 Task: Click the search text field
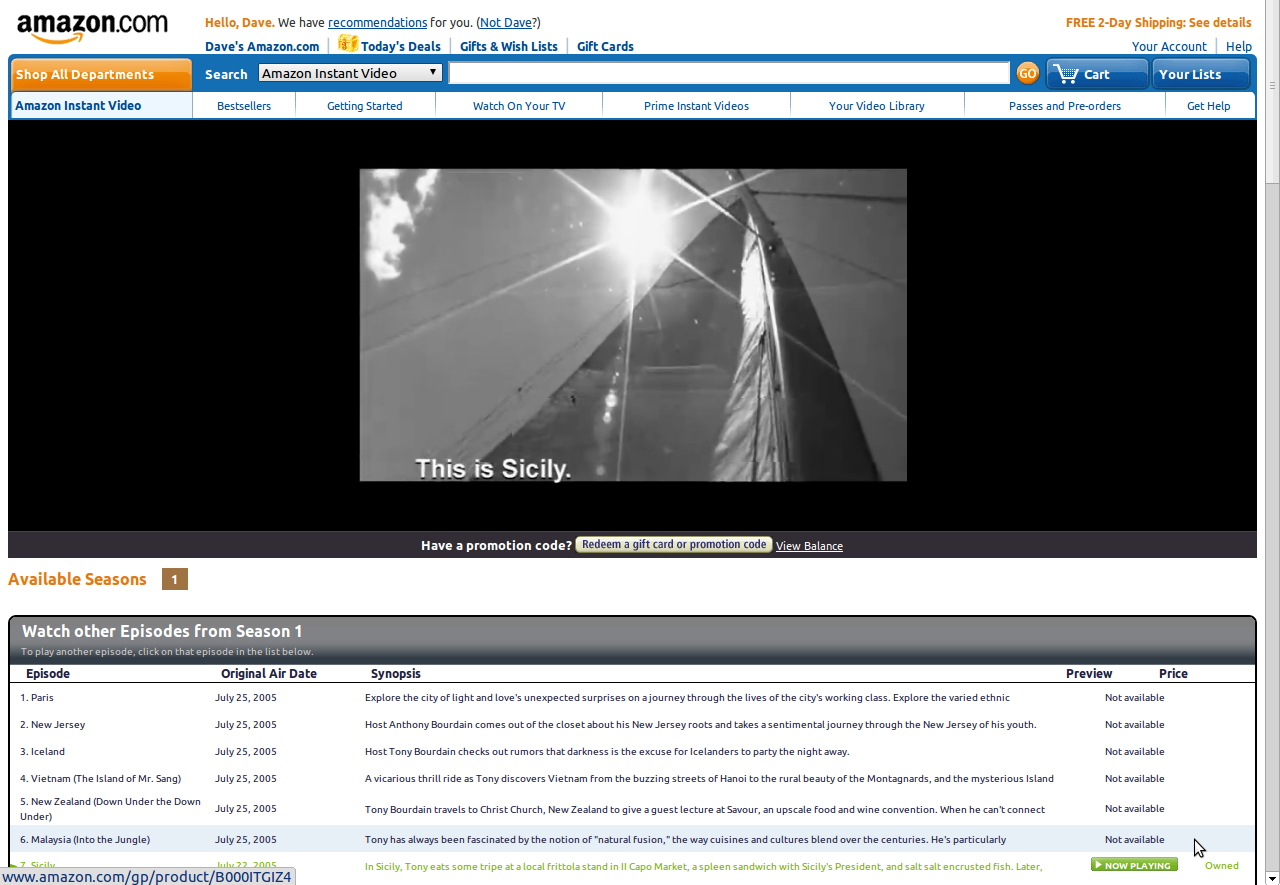729,73
